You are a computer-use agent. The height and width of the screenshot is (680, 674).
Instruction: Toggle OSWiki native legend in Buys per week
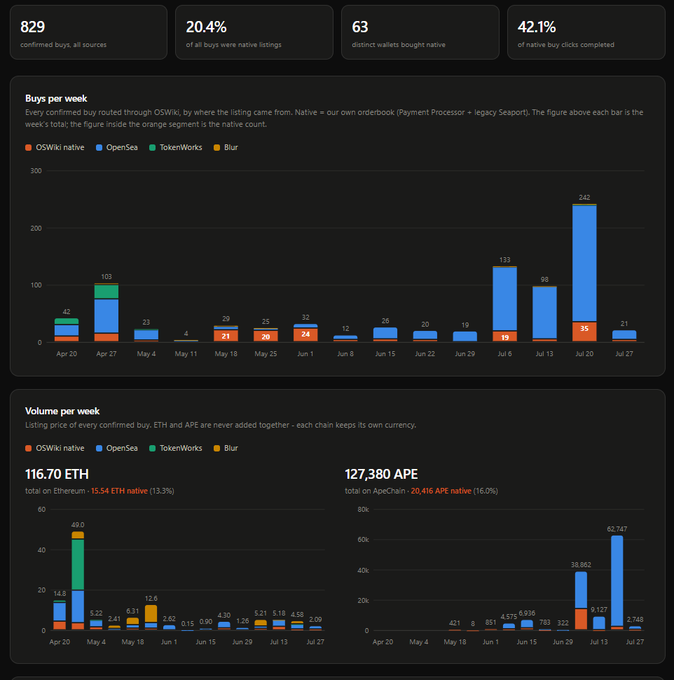pos(55,147)
